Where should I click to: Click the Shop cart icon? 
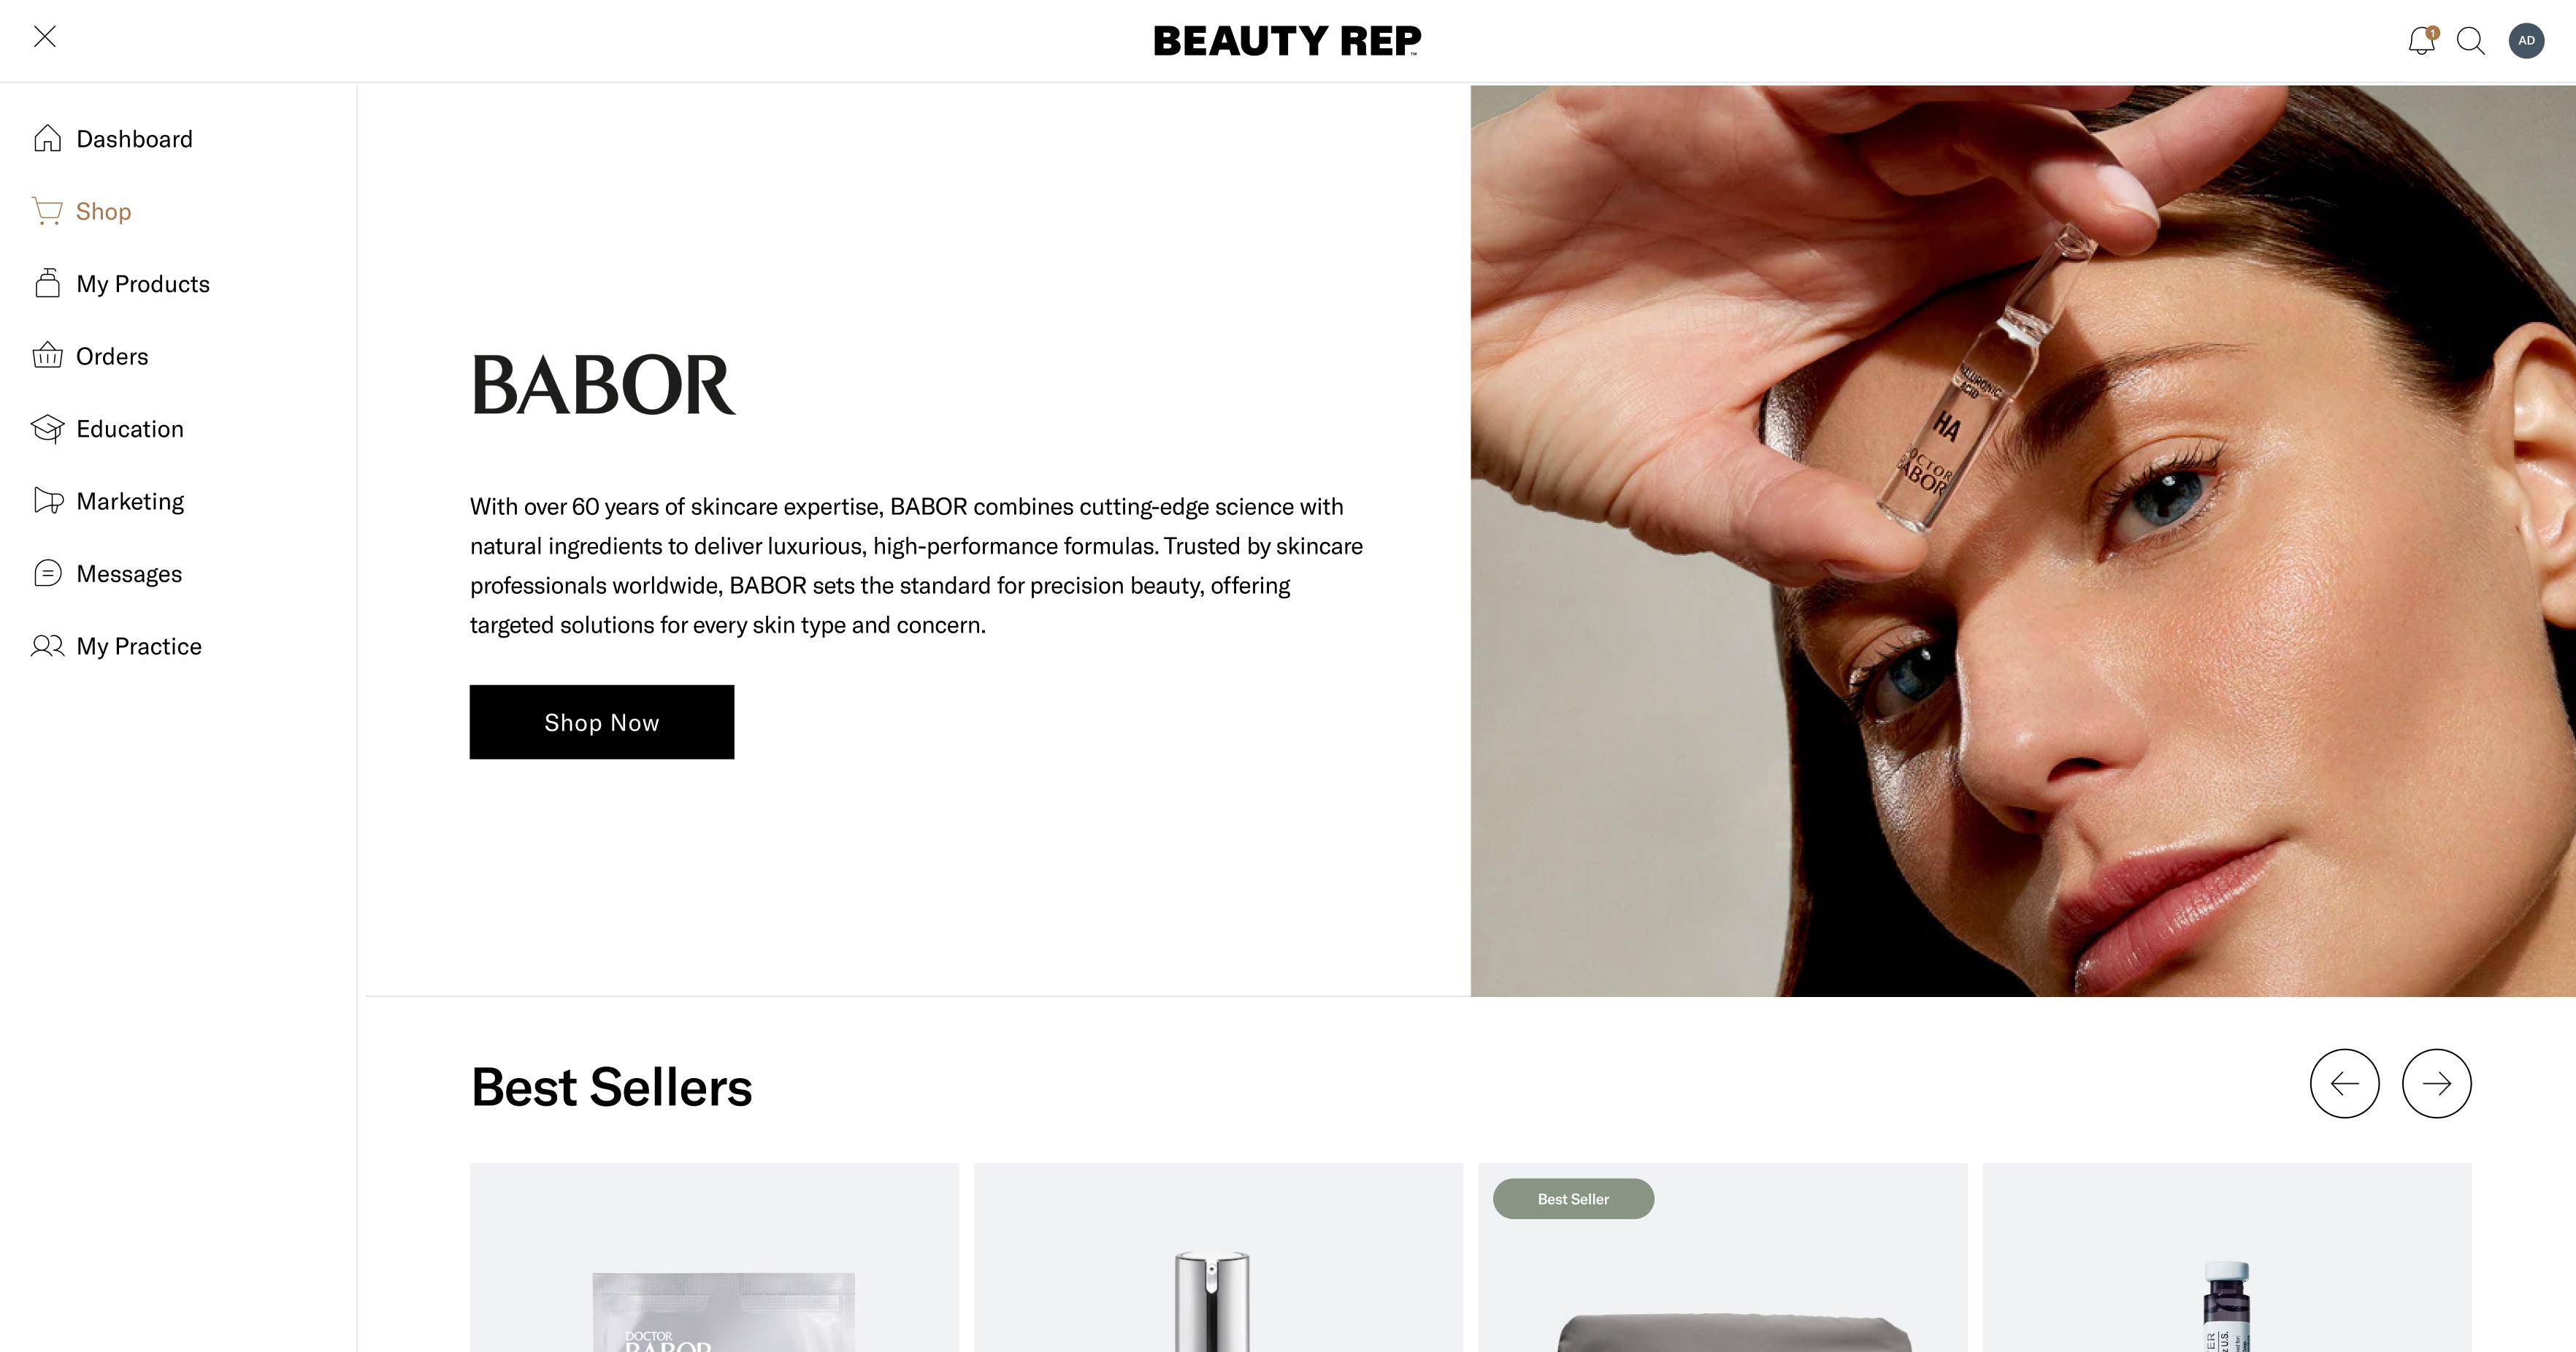click(47, 211)
